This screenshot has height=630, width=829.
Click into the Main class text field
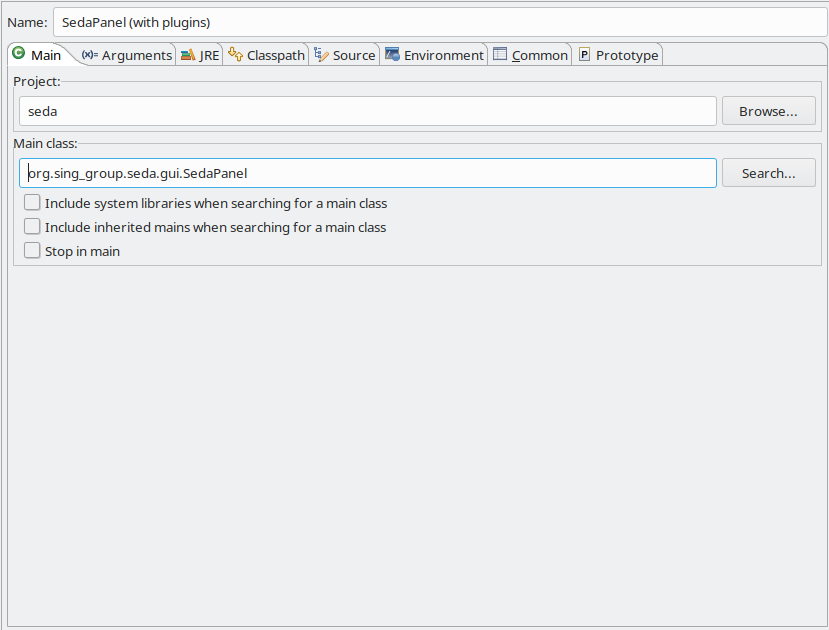[367, 173]
